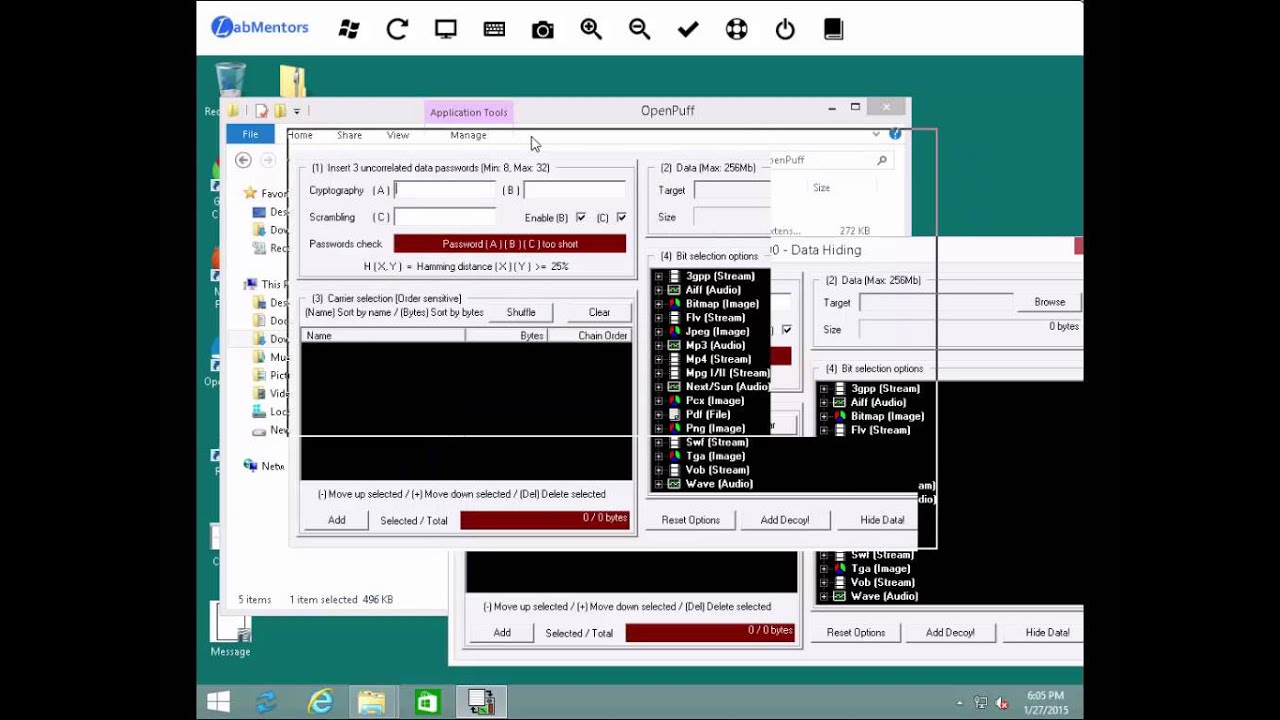This screenshot has width=1280, height=720.
Task: Click the muted volume icon in system tray
Action: tap(1002, 703)
